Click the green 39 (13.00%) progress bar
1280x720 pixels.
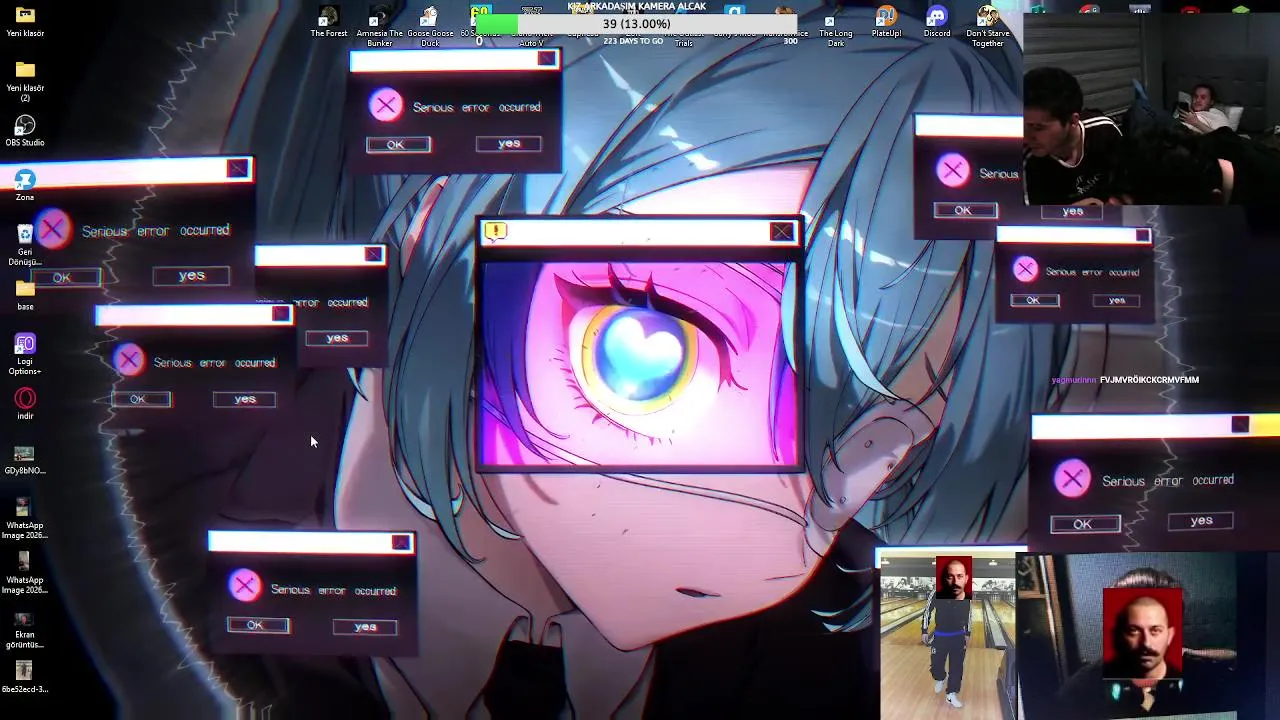[x=636, y=24]
